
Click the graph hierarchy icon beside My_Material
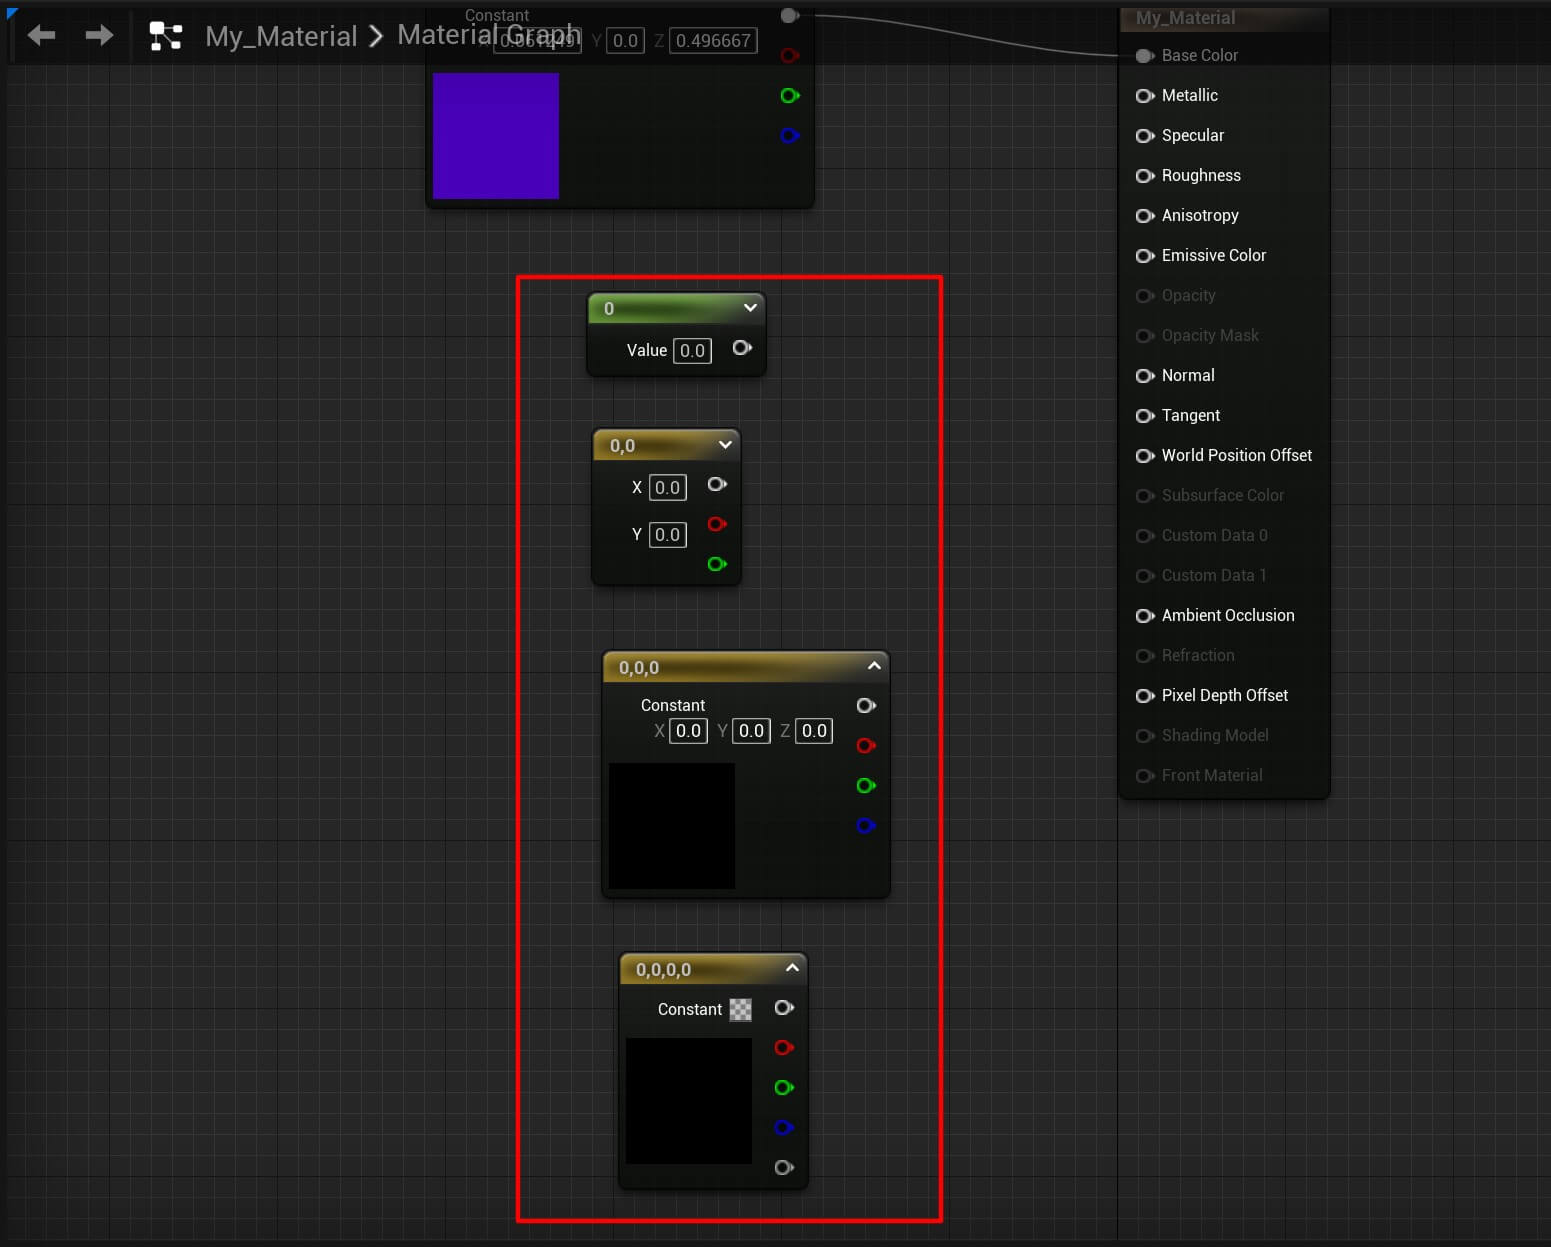click(166, 36)
